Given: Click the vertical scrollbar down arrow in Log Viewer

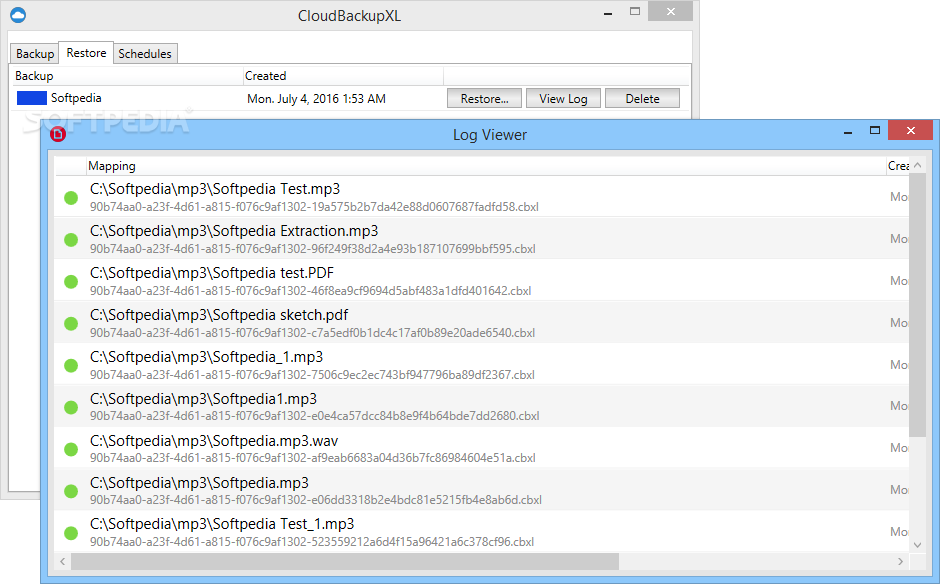Looking at the screenshot, I should pyautogui.click(x=917, y=544).
